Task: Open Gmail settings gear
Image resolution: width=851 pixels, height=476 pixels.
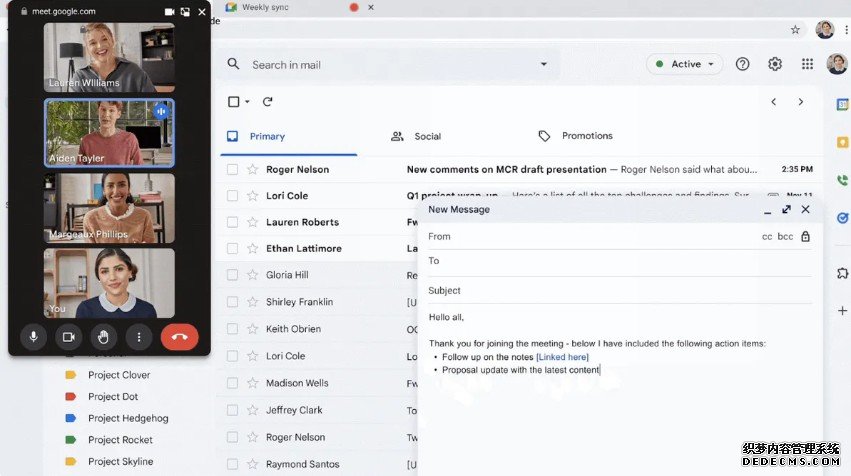Action: [775, 64]
